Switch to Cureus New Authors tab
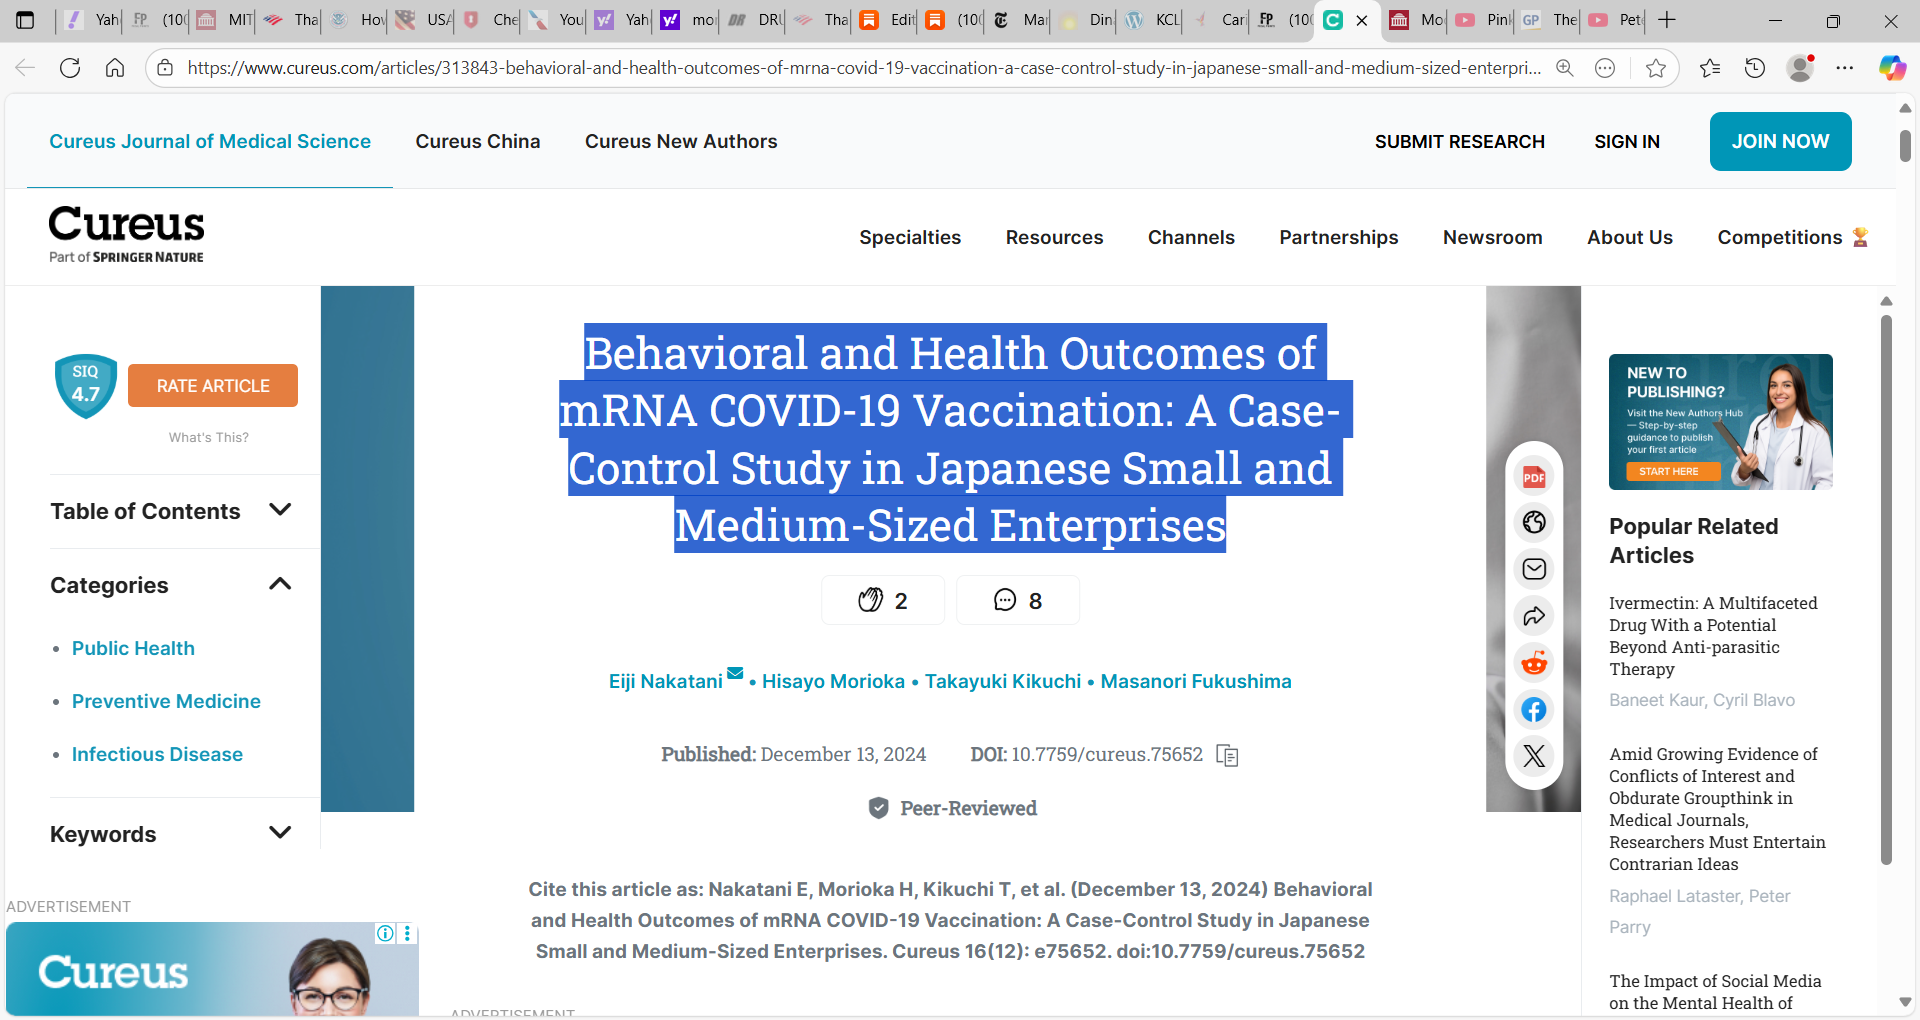1920x1020 pixels. pos(681,141)
